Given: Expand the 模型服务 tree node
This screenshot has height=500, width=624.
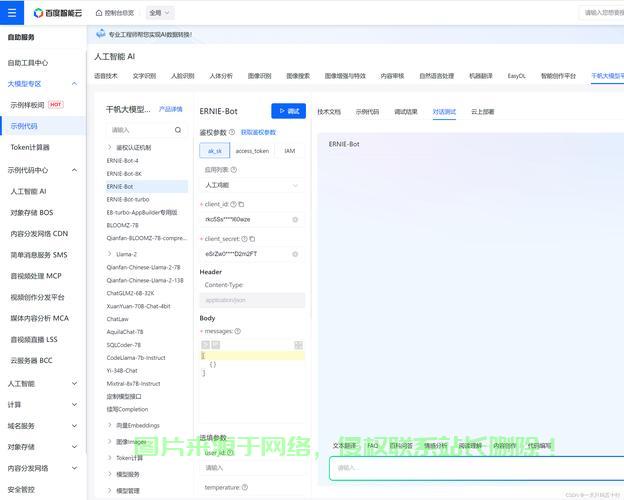Looking at the screenshot, I should click(109, 474).
